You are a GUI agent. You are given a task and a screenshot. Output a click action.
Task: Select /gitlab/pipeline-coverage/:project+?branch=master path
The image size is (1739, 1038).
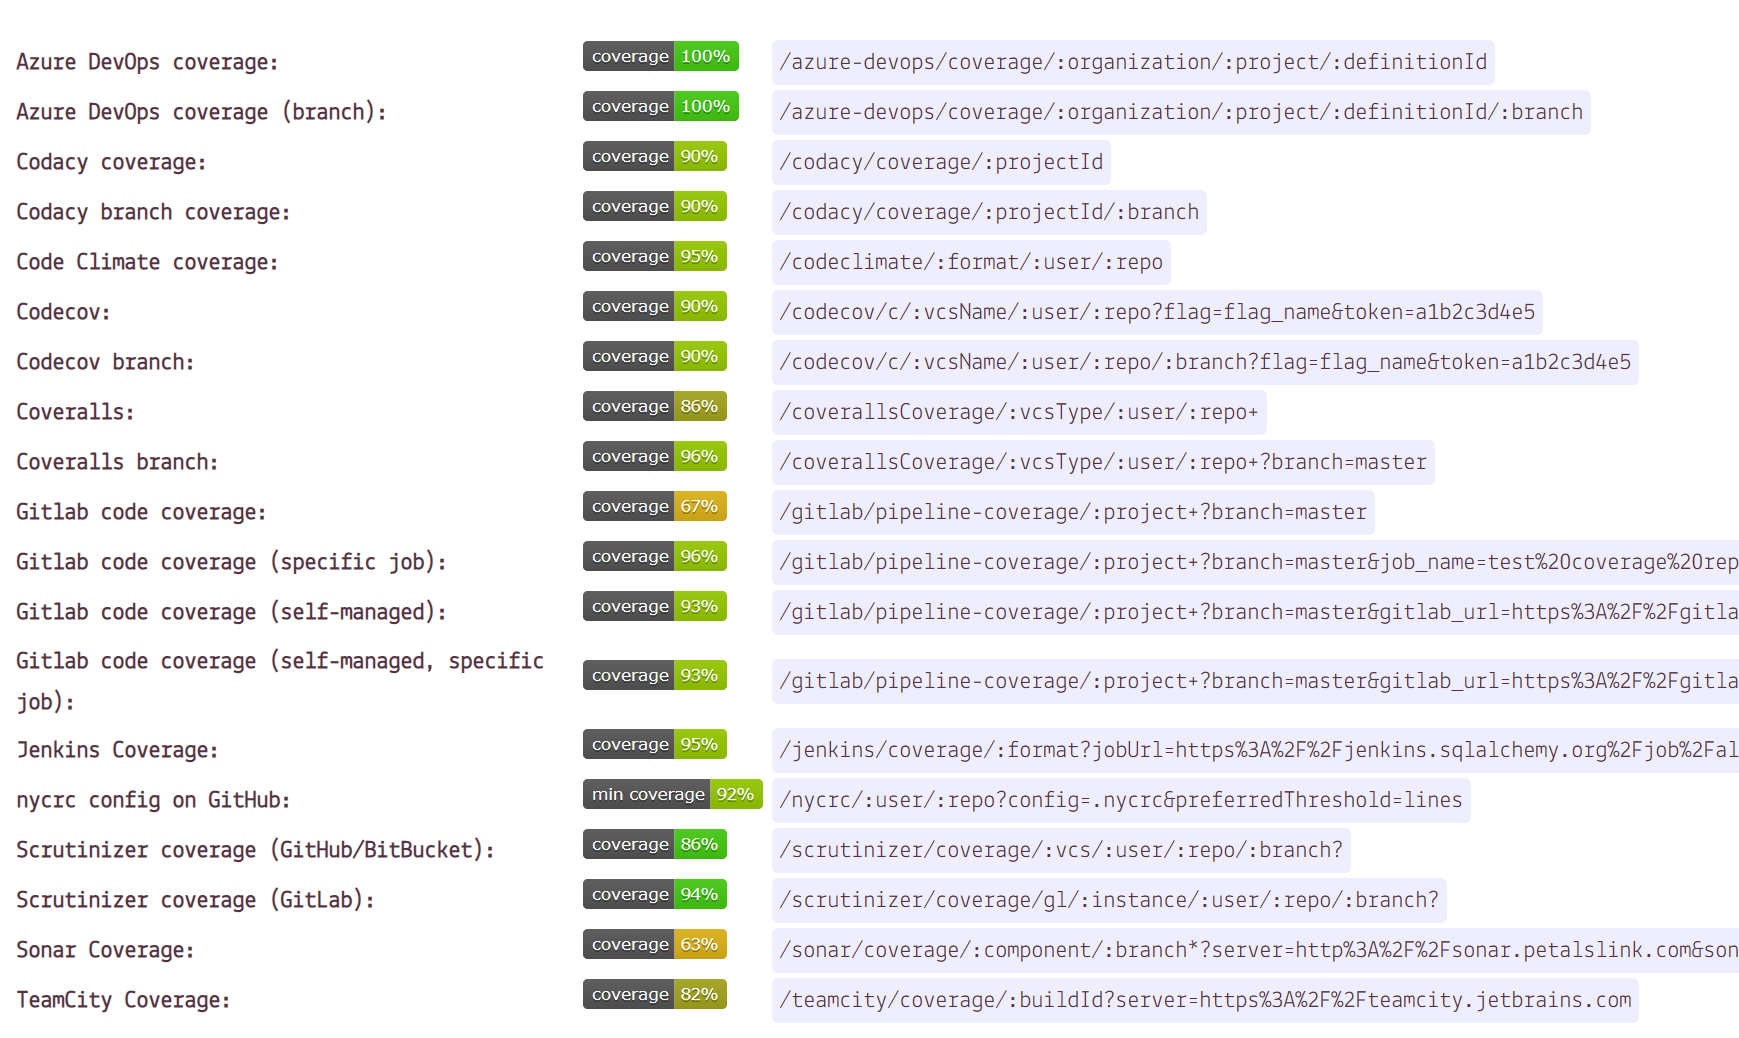(x=1073, y=512)
